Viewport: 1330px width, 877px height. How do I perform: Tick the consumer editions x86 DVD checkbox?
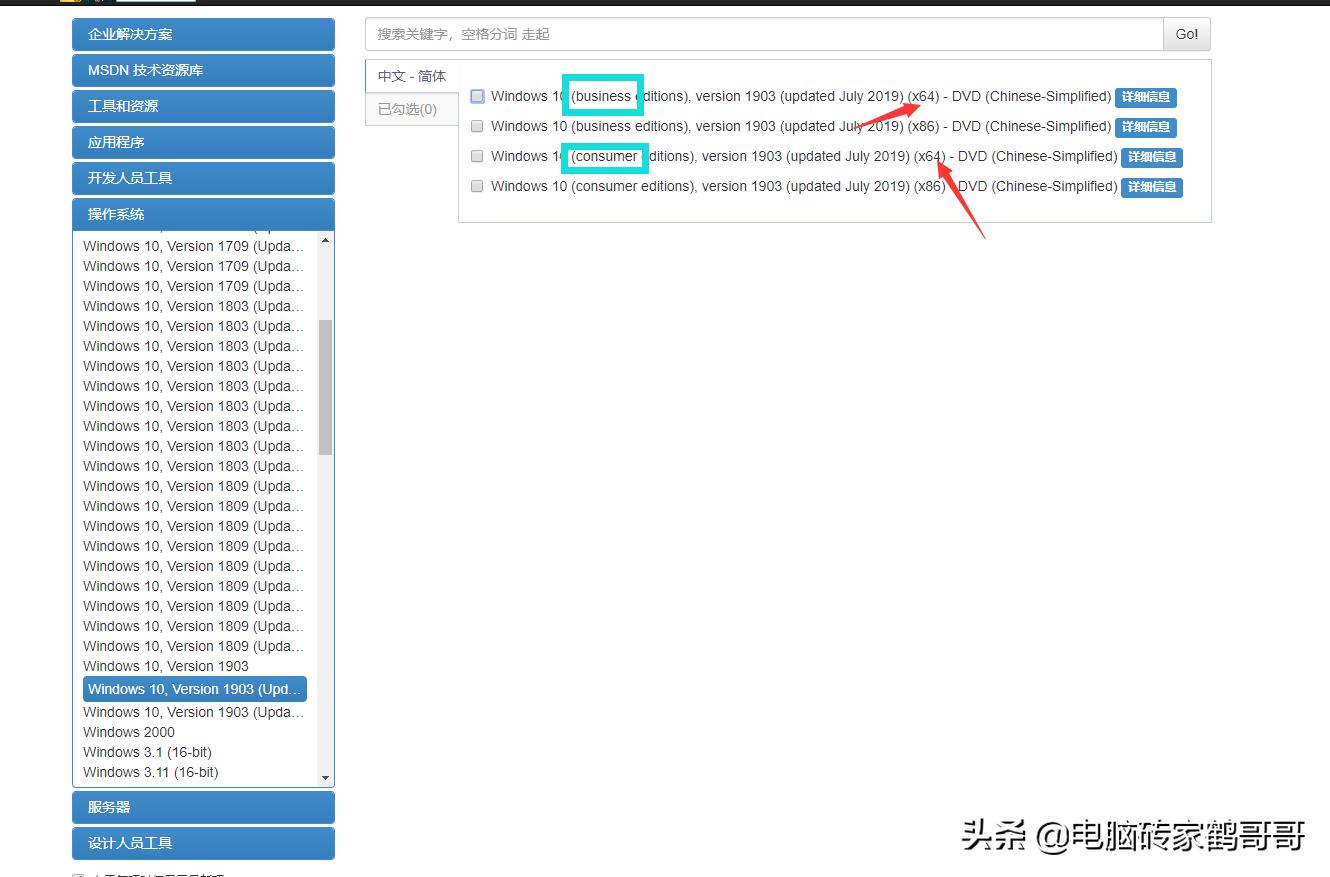[477, 187]
